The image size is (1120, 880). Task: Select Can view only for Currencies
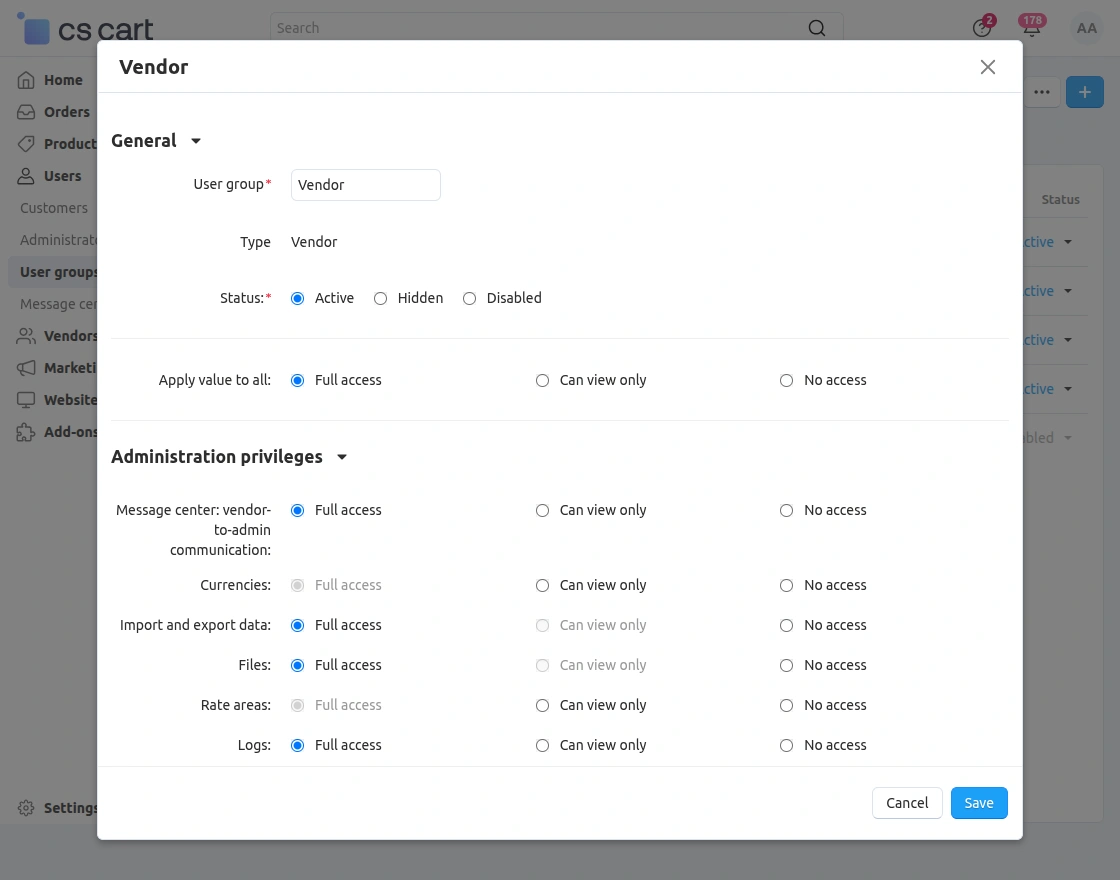click(542, 585)
